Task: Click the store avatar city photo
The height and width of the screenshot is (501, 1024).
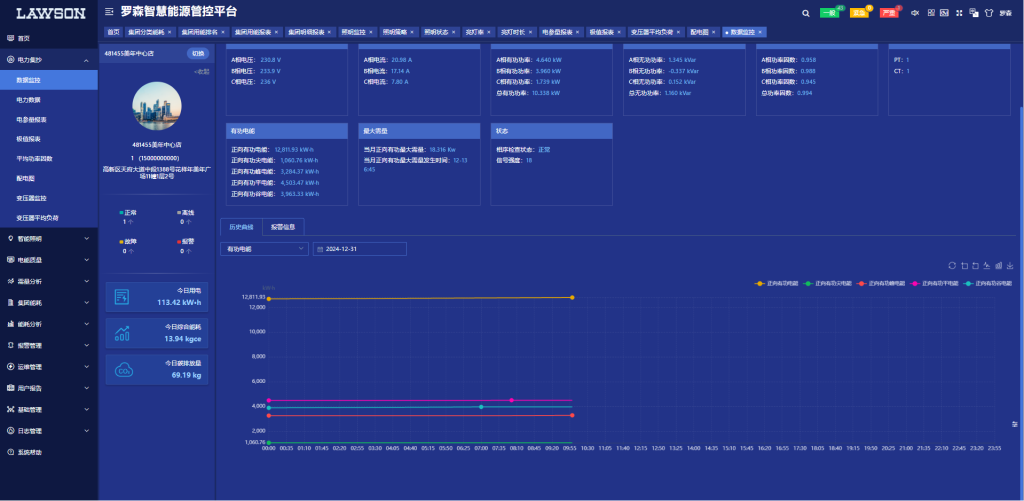Action: (157, 106)
